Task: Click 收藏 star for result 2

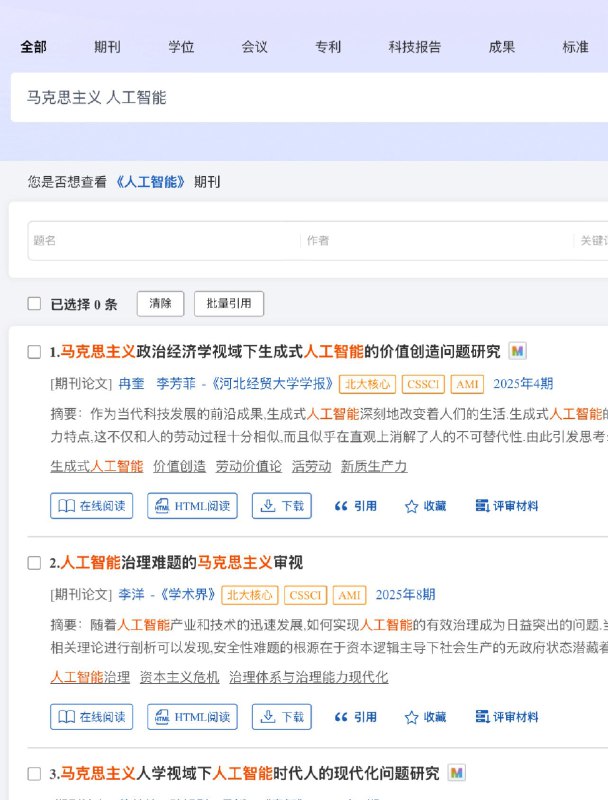Action: point(425,717)
